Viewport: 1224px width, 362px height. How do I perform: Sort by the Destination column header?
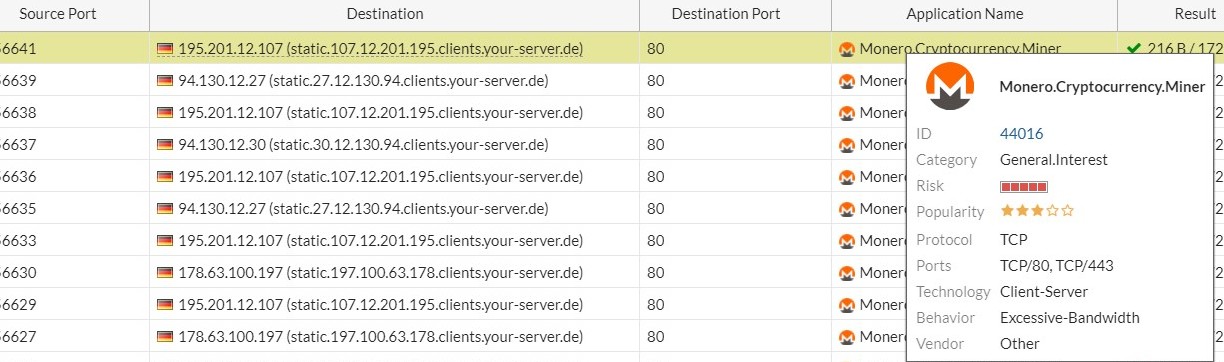[x=385, y=14]
